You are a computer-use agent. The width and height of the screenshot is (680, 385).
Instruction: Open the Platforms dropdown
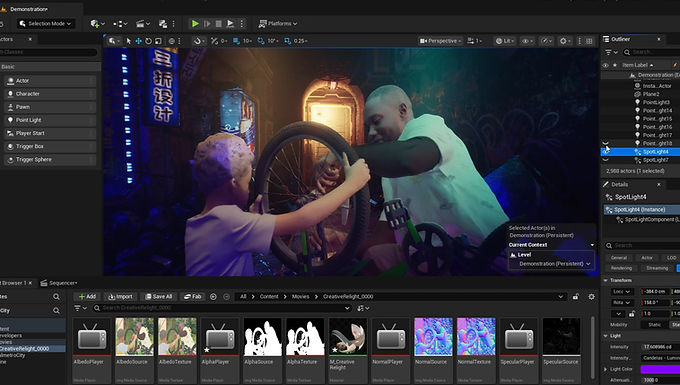pyautogui.click(x=278, y=23)
